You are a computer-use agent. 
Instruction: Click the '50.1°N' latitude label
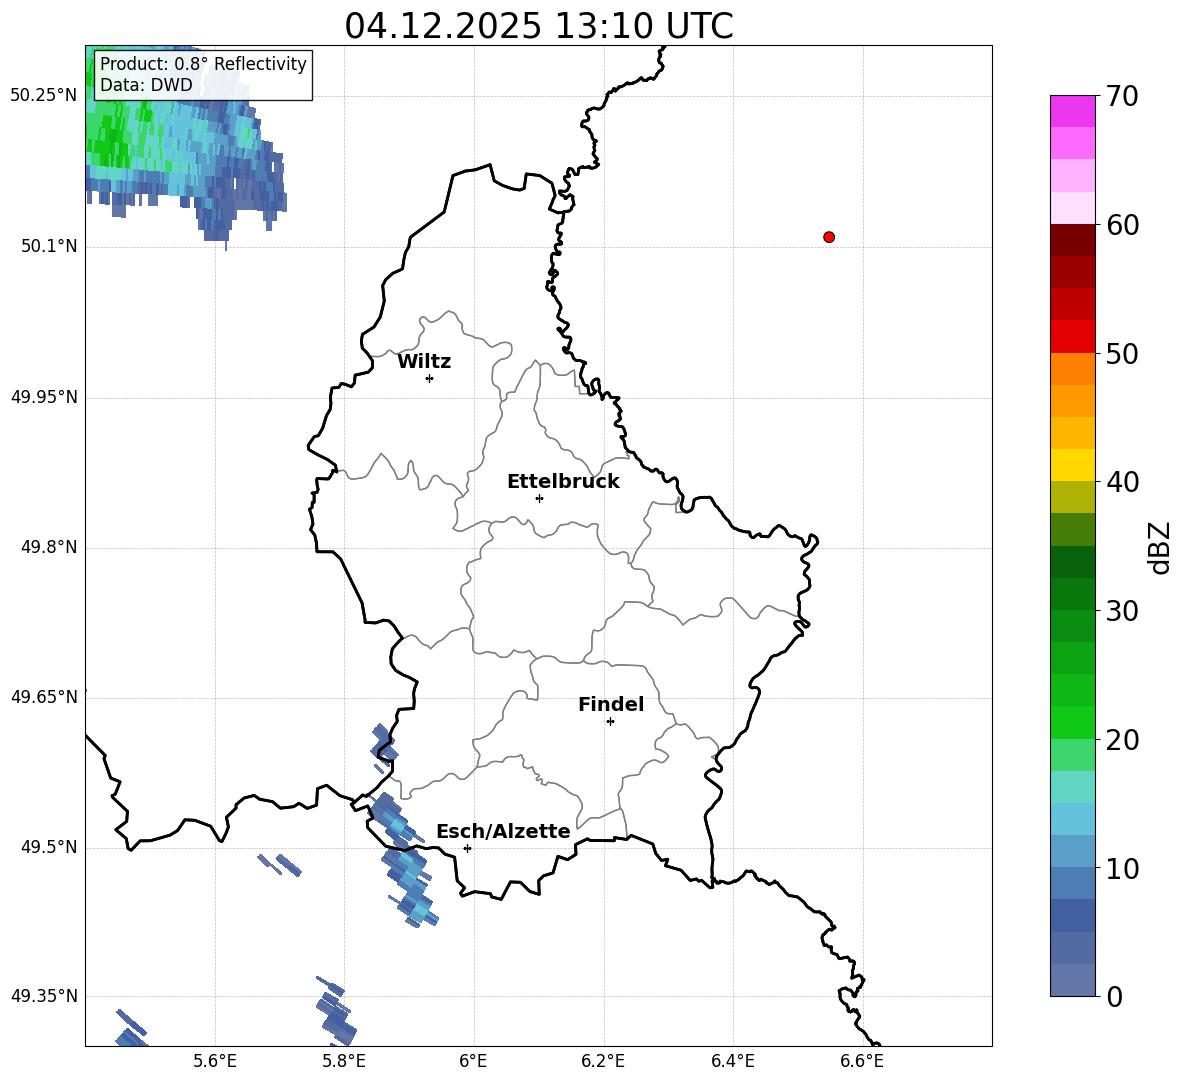pos(49,246)
